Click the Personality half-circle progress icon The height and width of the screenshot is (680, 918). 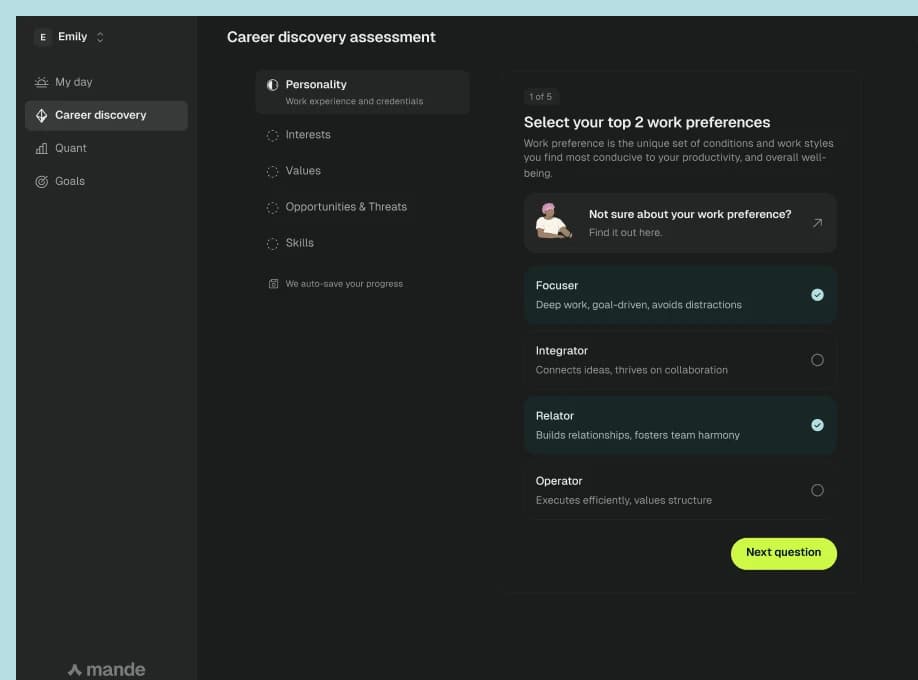(x=272, y=85)
